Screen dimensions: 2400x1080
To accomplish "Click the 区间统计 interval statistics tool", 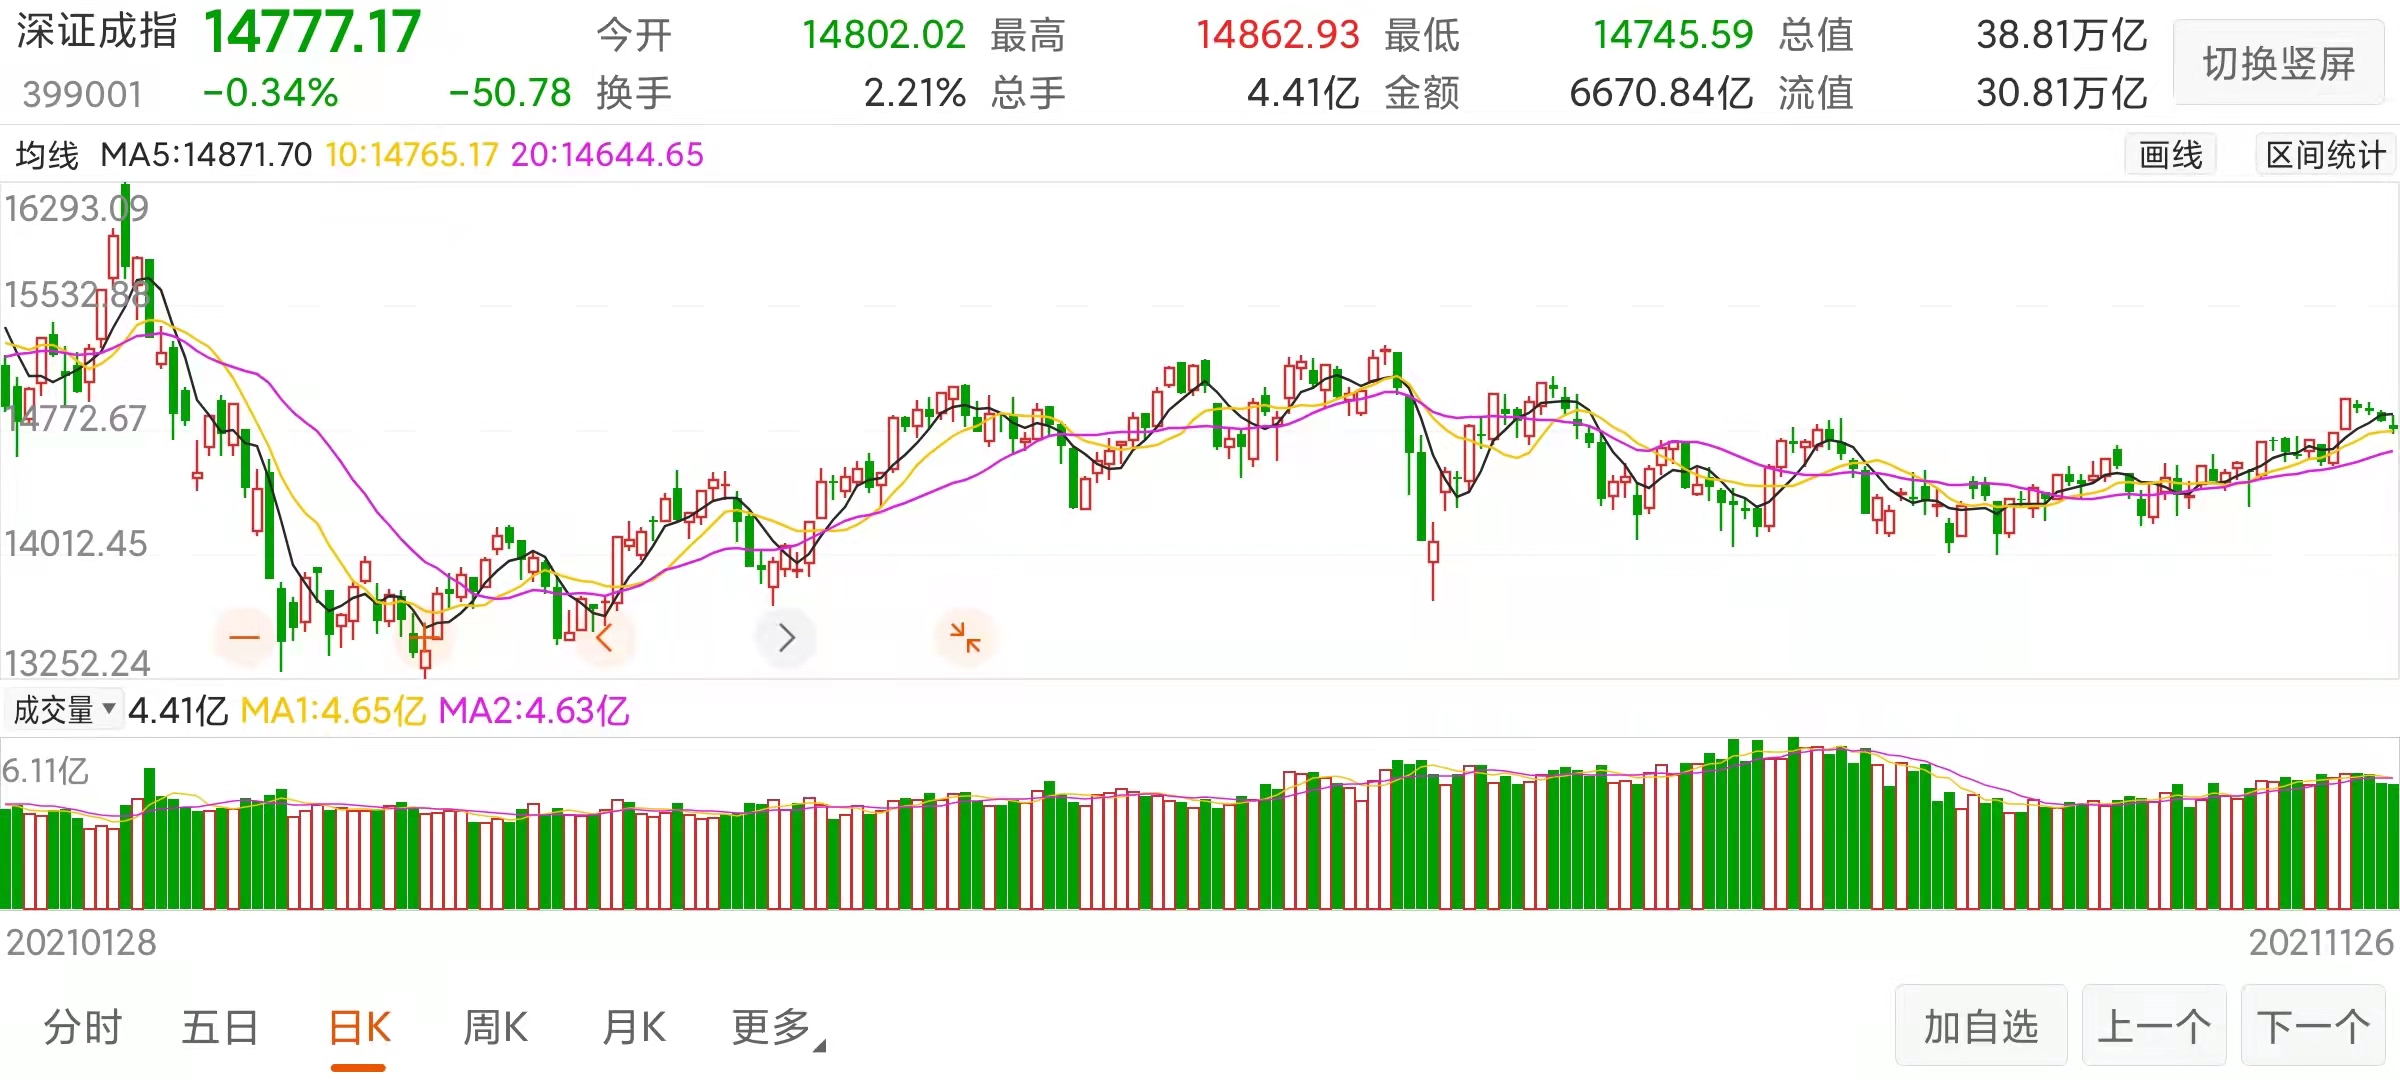I will click(x=2323, y=155).
